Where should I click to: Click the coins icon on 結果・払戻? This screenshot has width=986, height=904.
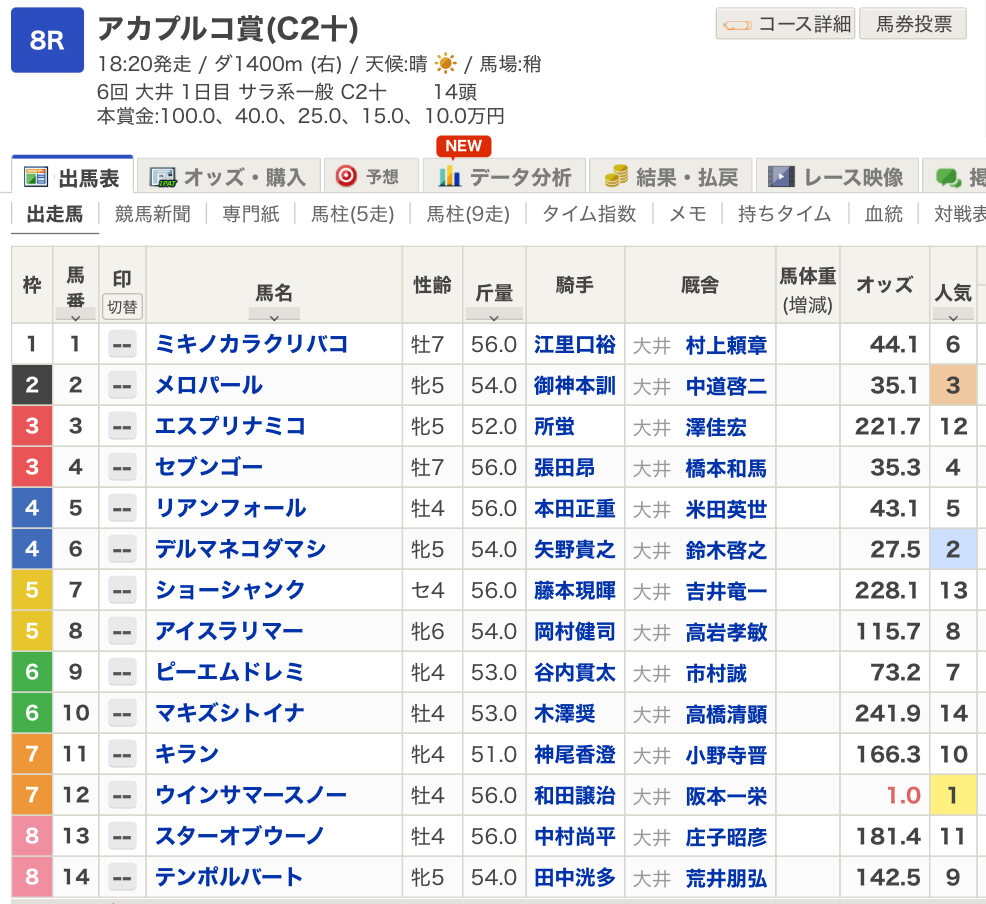click(615, 177)
